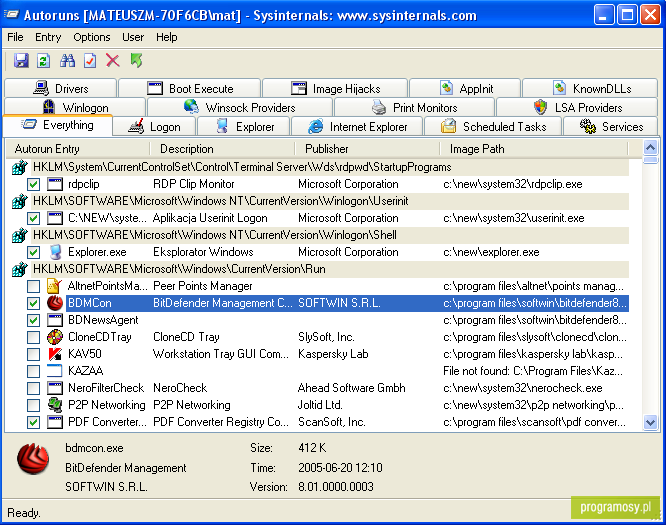Click the registry icon beside the Winlogon\Shell key
The height and width of the screenshot is (525, 666).
pos(20,235)
